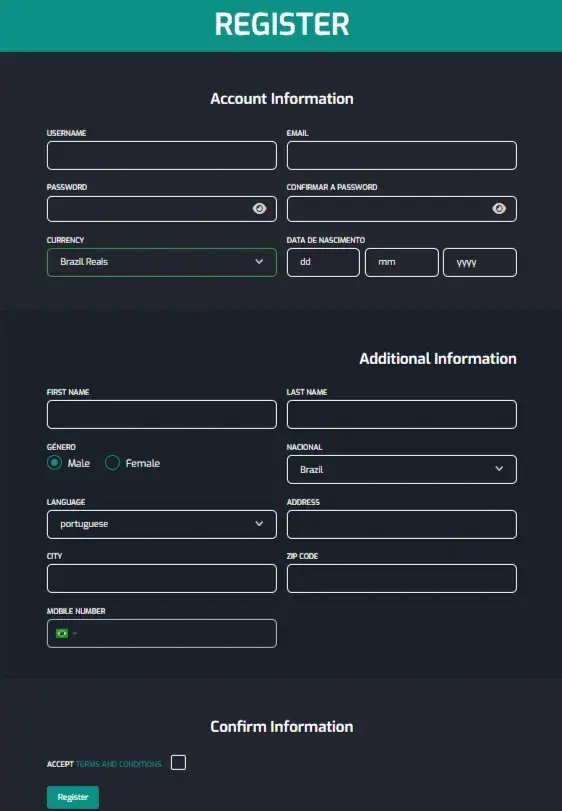Click the Account Information heading

(282, 99)
